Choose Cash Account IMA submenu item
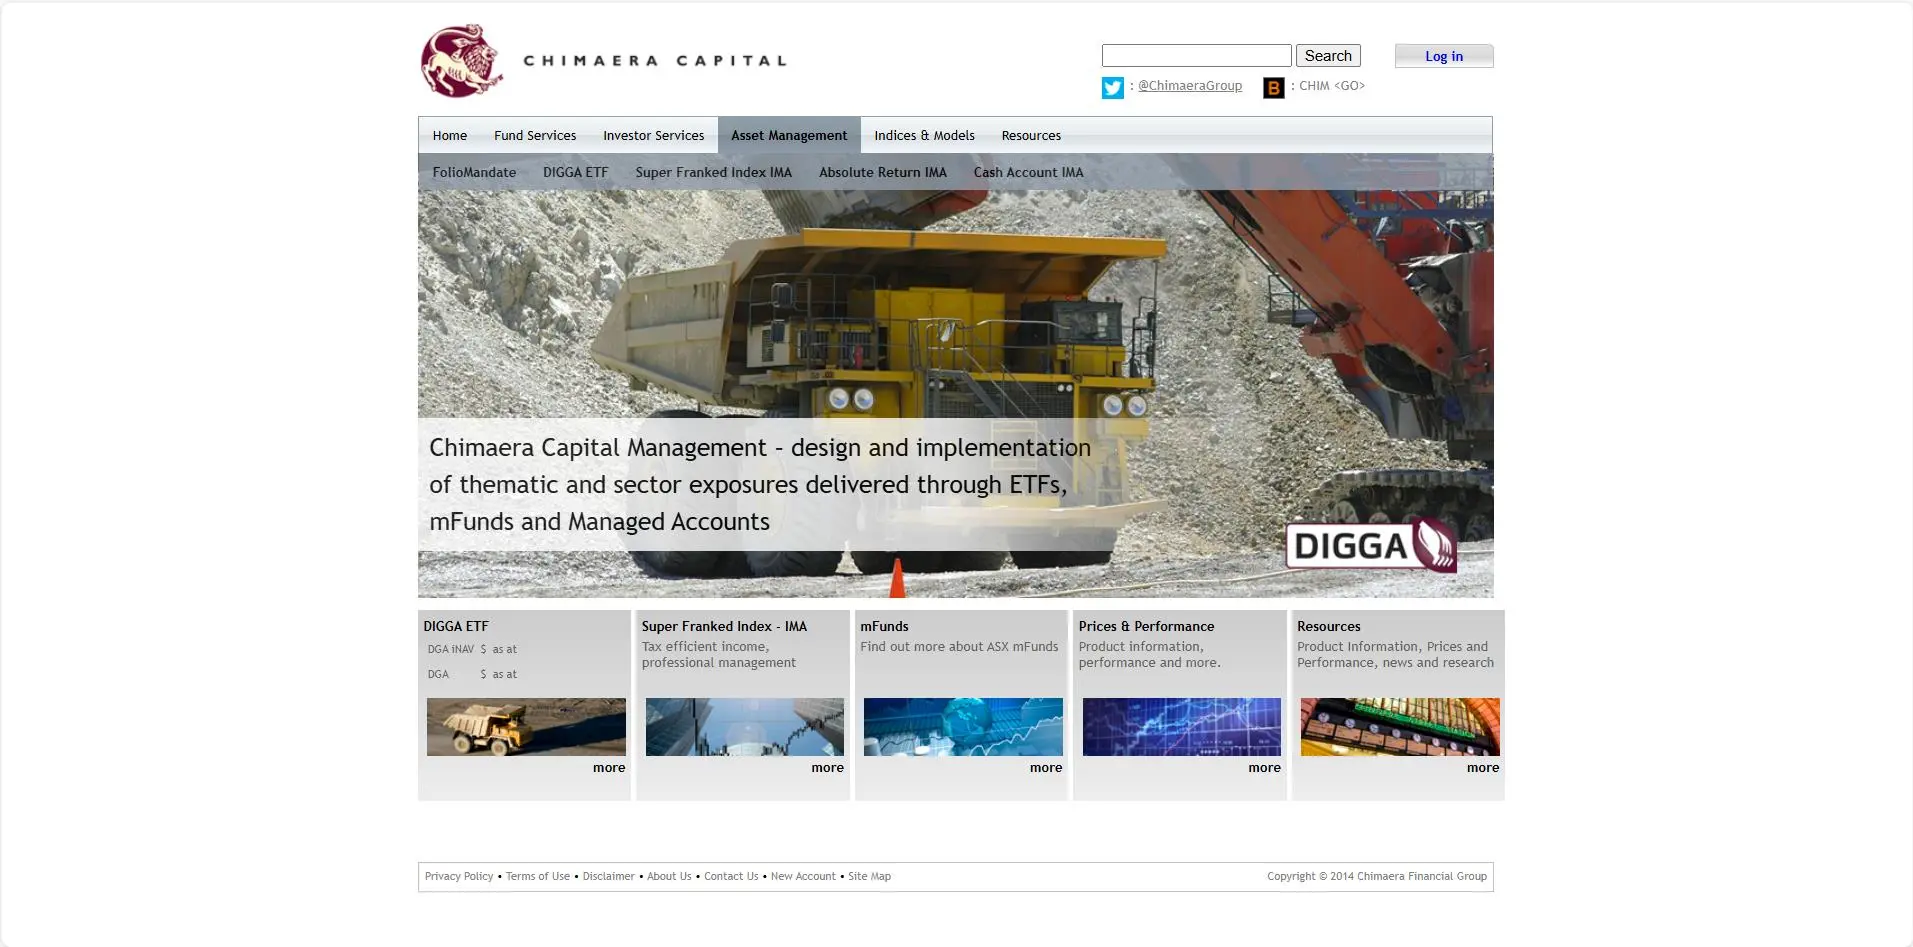 (x=1028, y=172)
